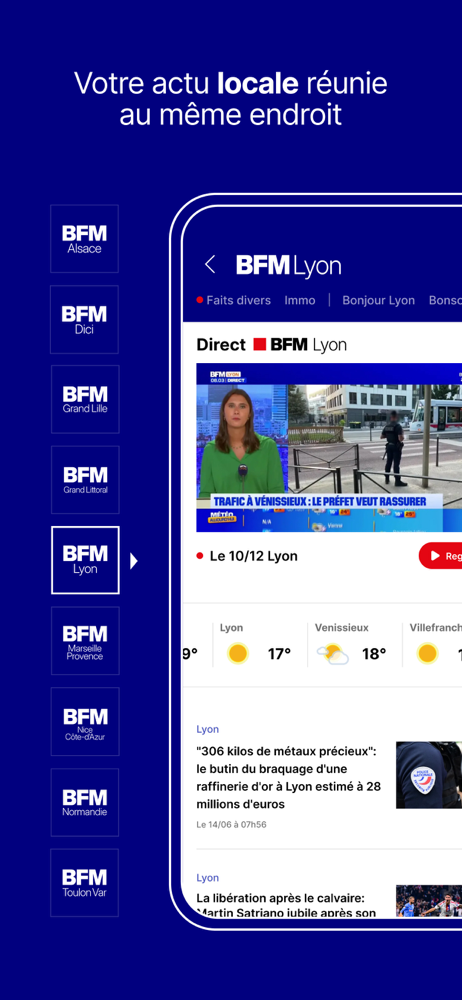
Task: Choose the BFM Toulon Var channel tile
Action: 84,883
